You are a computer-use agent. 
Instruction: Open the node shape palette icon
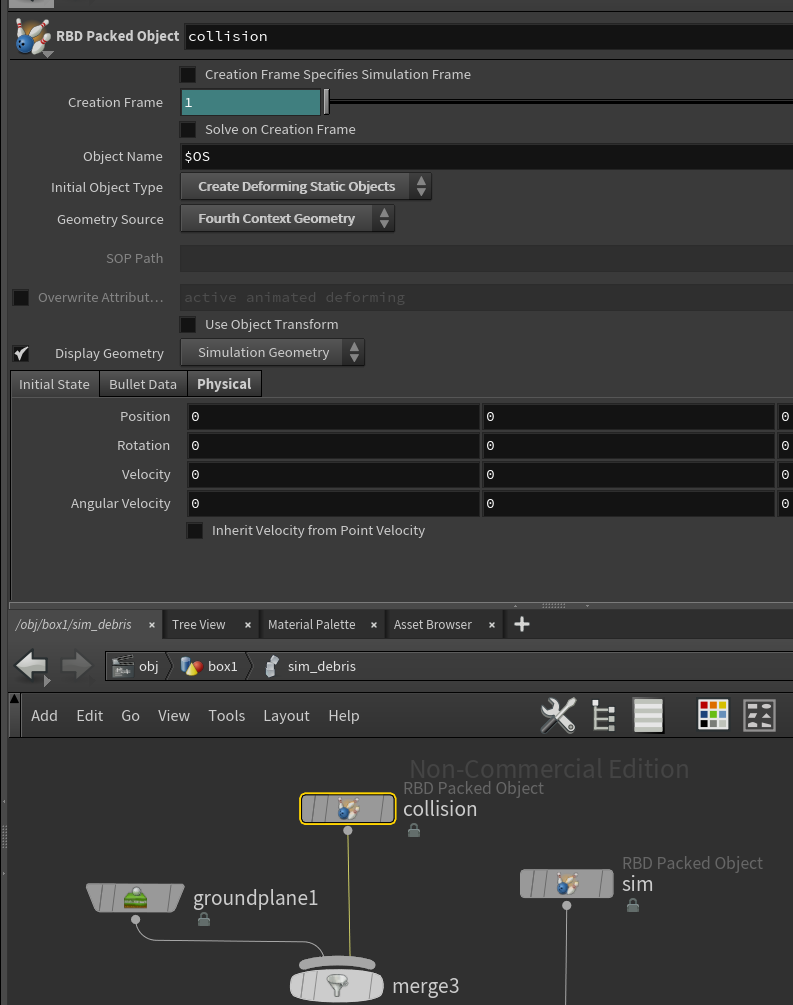(x=759, y=715)
